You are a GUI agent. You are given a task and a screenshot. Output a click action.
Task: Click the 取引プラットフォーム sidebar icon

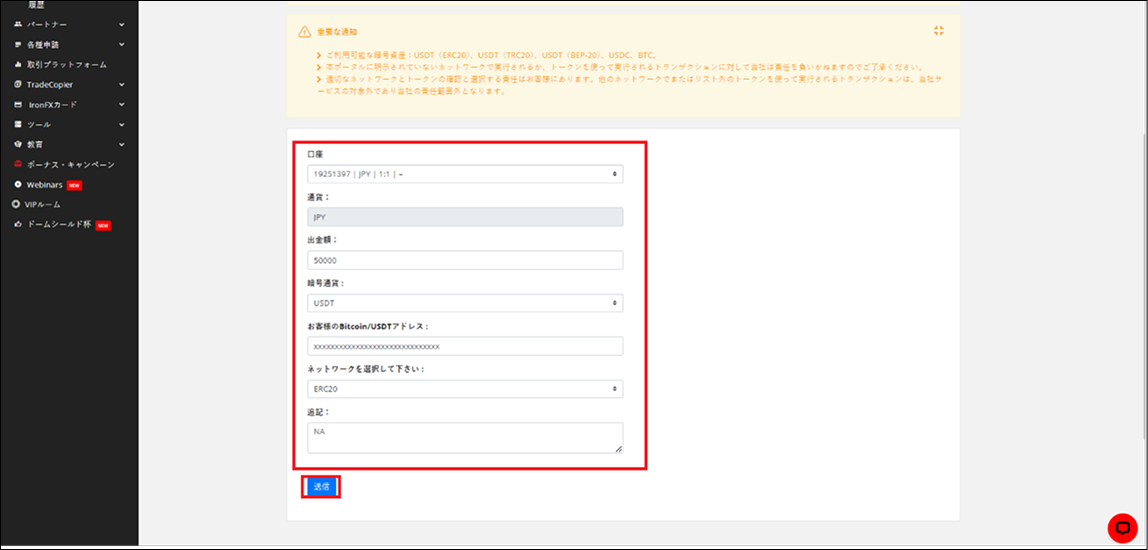[18, 64]
